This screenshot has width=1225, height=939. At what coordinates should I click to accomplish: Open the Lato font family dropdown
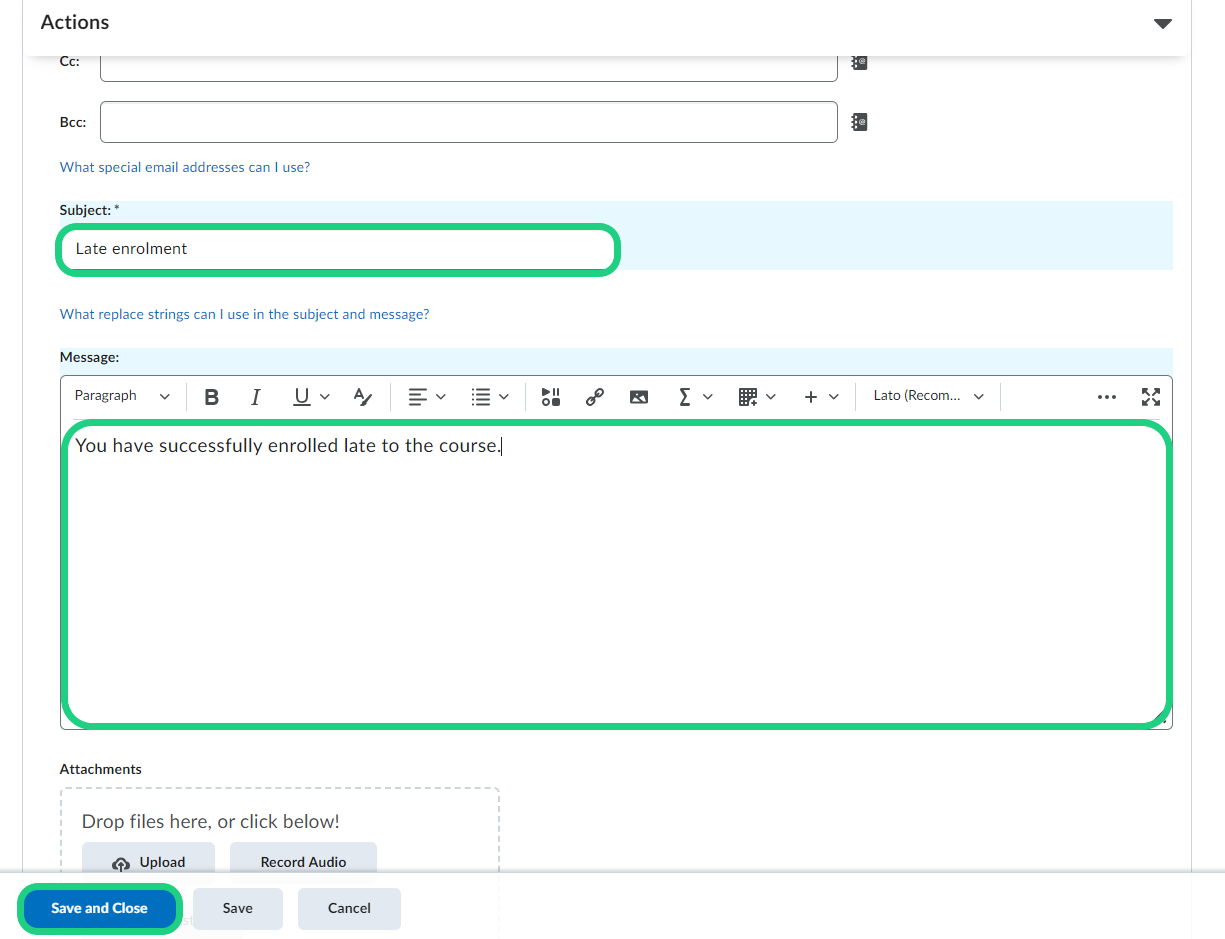[x=928, y=396]
